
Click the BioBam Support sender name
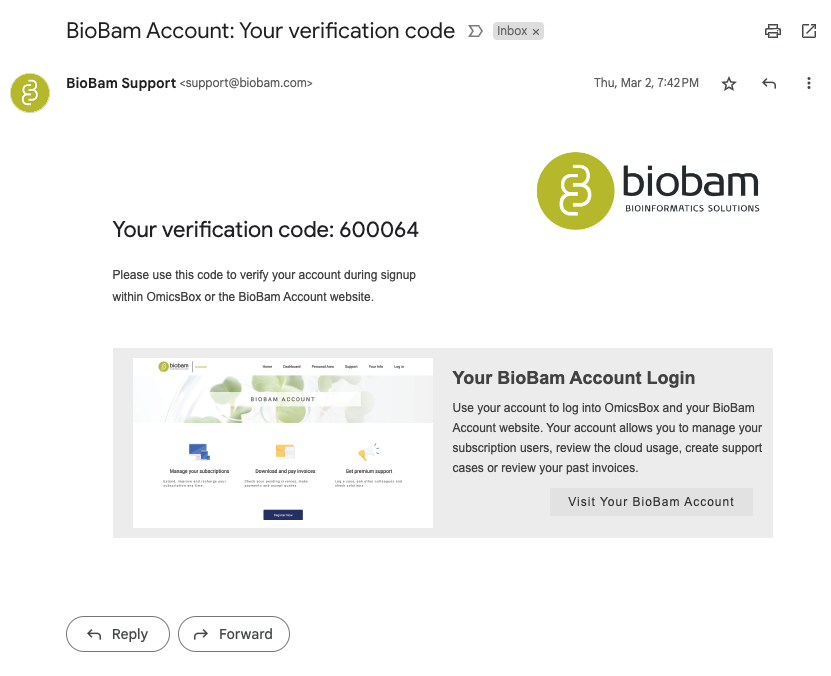(121, 83)
